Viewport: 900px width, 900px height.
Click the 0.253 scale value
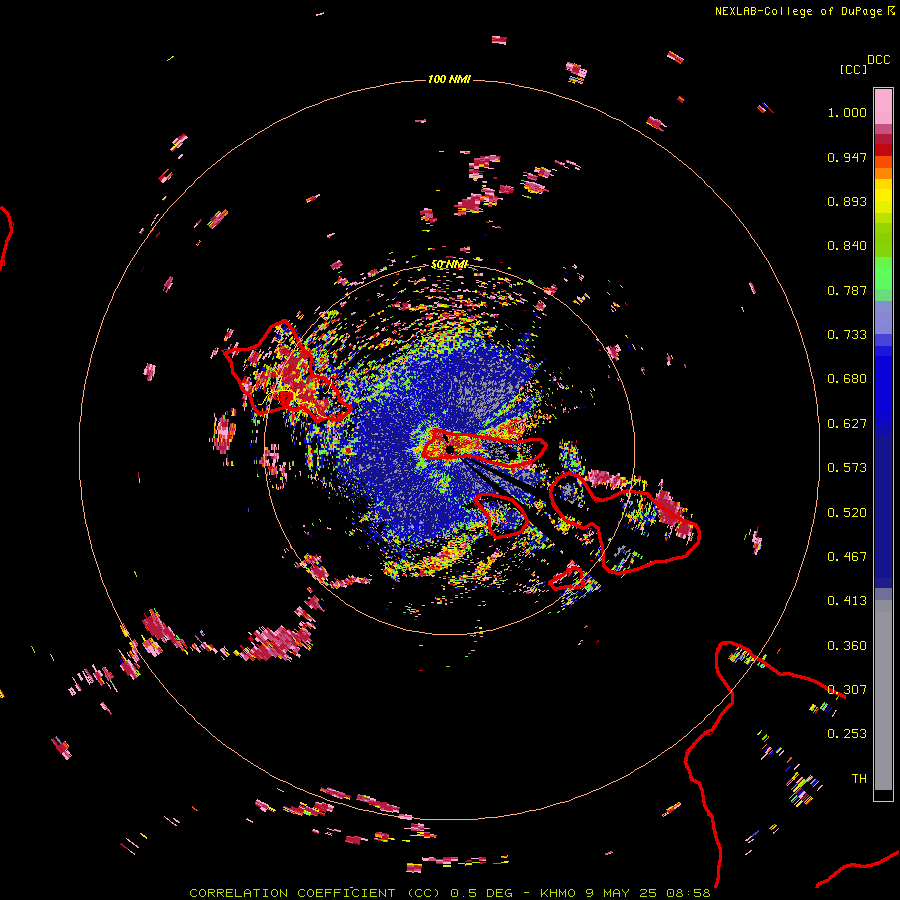(x=847, y=734)
